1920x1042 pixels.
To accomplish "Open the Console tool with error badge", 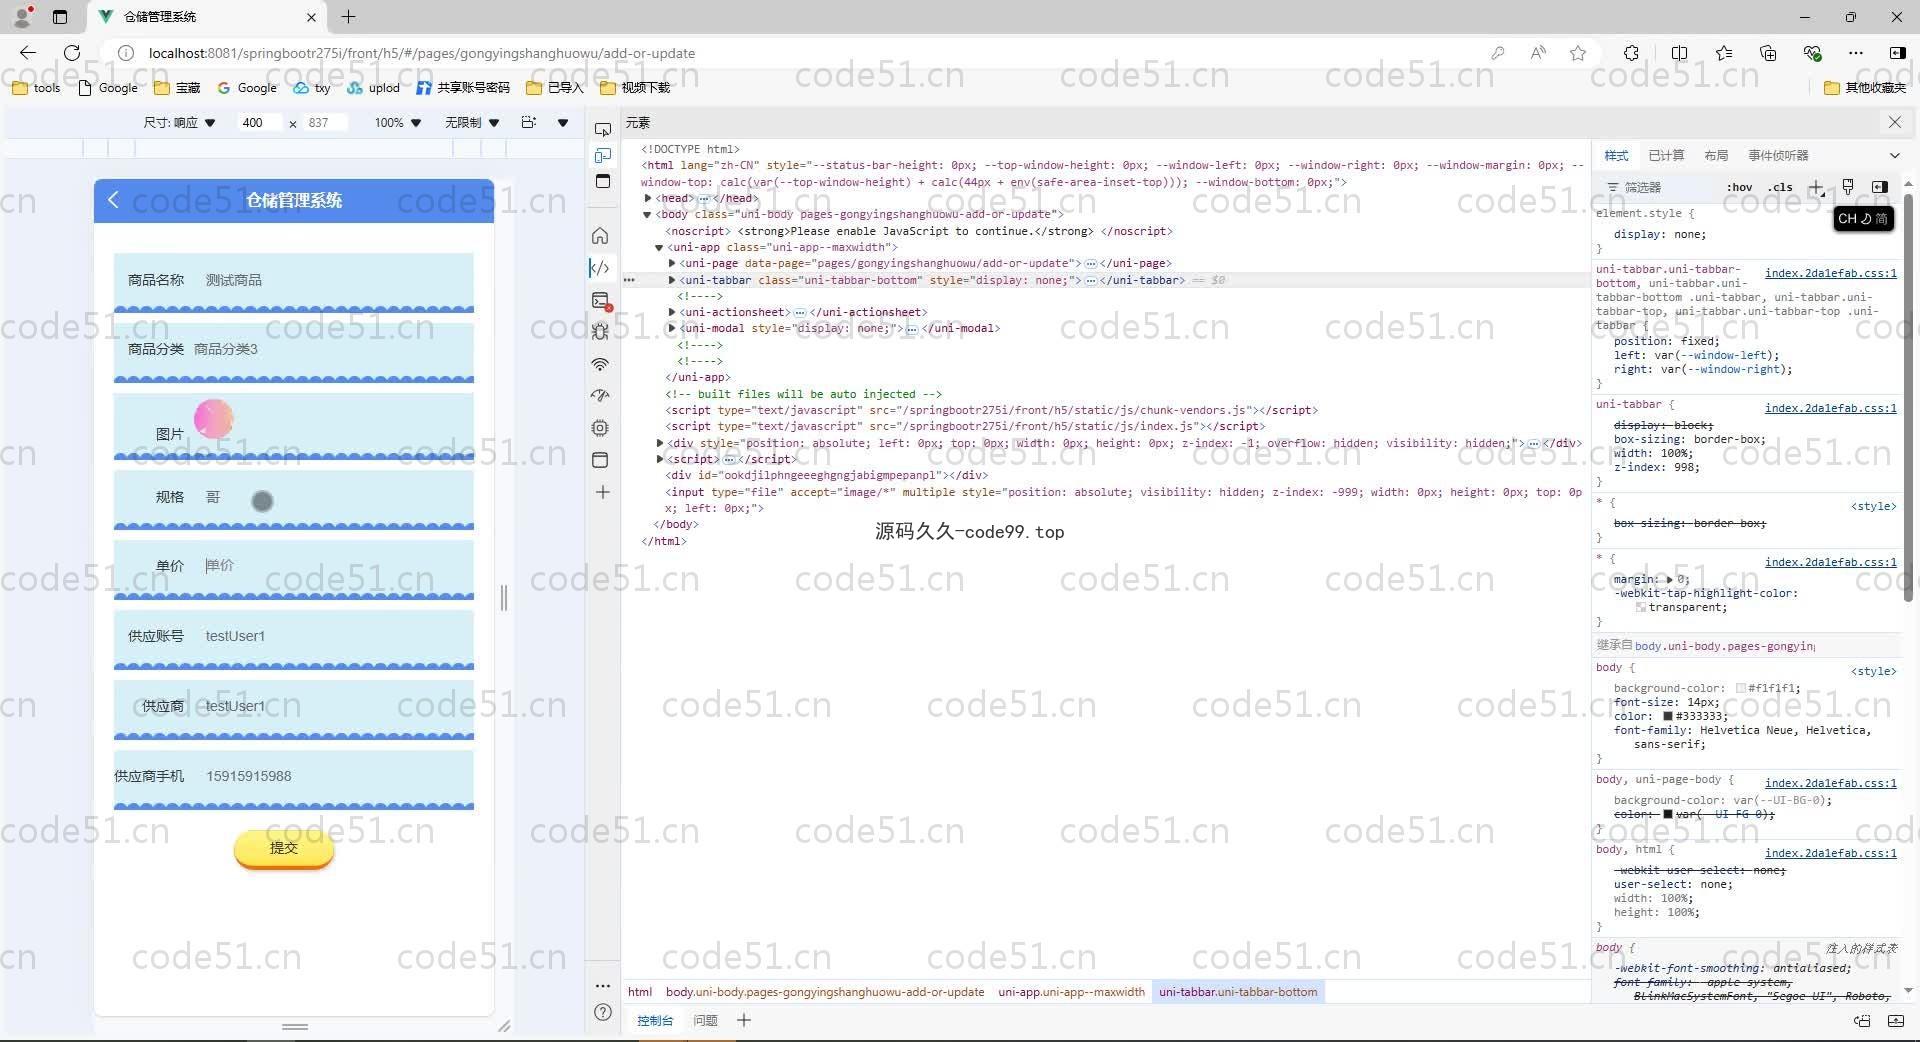I will 600,300.
